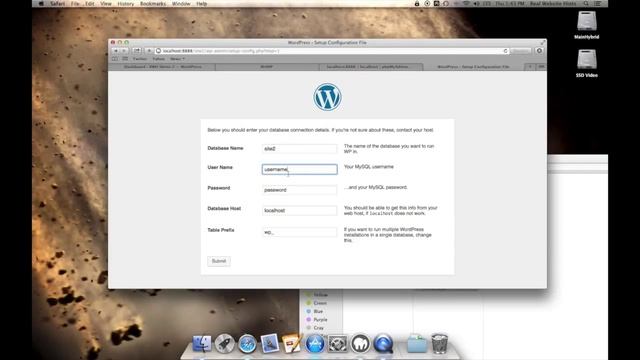Click the plus button beside address bar
Screen dimensions: 640x360
[x=149, y=51]
